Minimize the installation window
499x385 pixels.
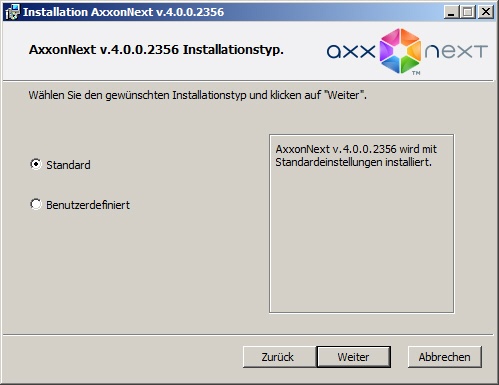(451, 12)
